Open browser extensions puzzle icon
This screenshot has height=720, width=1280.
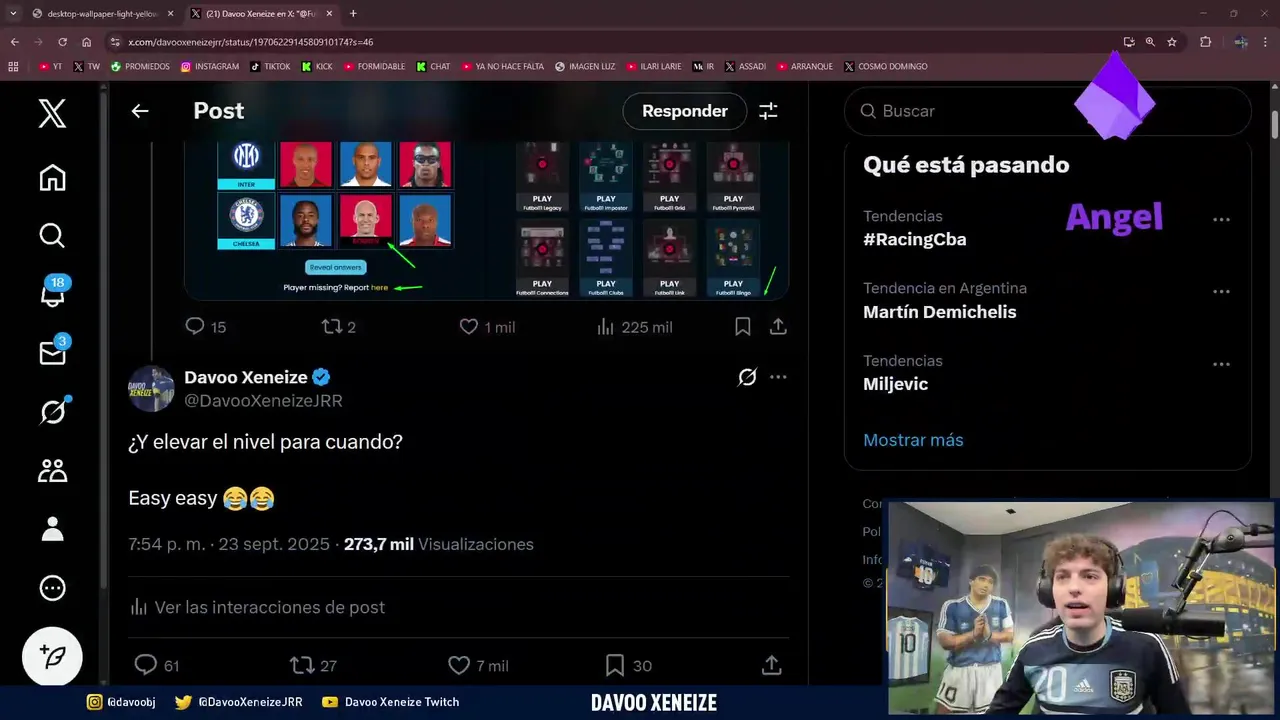[1205, 42]
